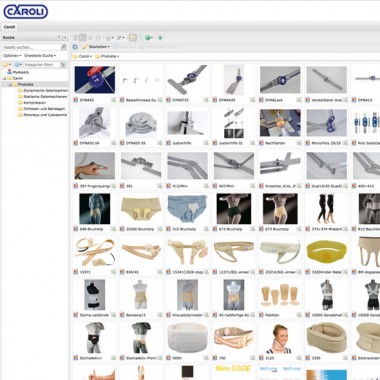Open the Produkte breadcrumb menu
The width and height of the screenshot is (380, 380).
coord(107,56)
